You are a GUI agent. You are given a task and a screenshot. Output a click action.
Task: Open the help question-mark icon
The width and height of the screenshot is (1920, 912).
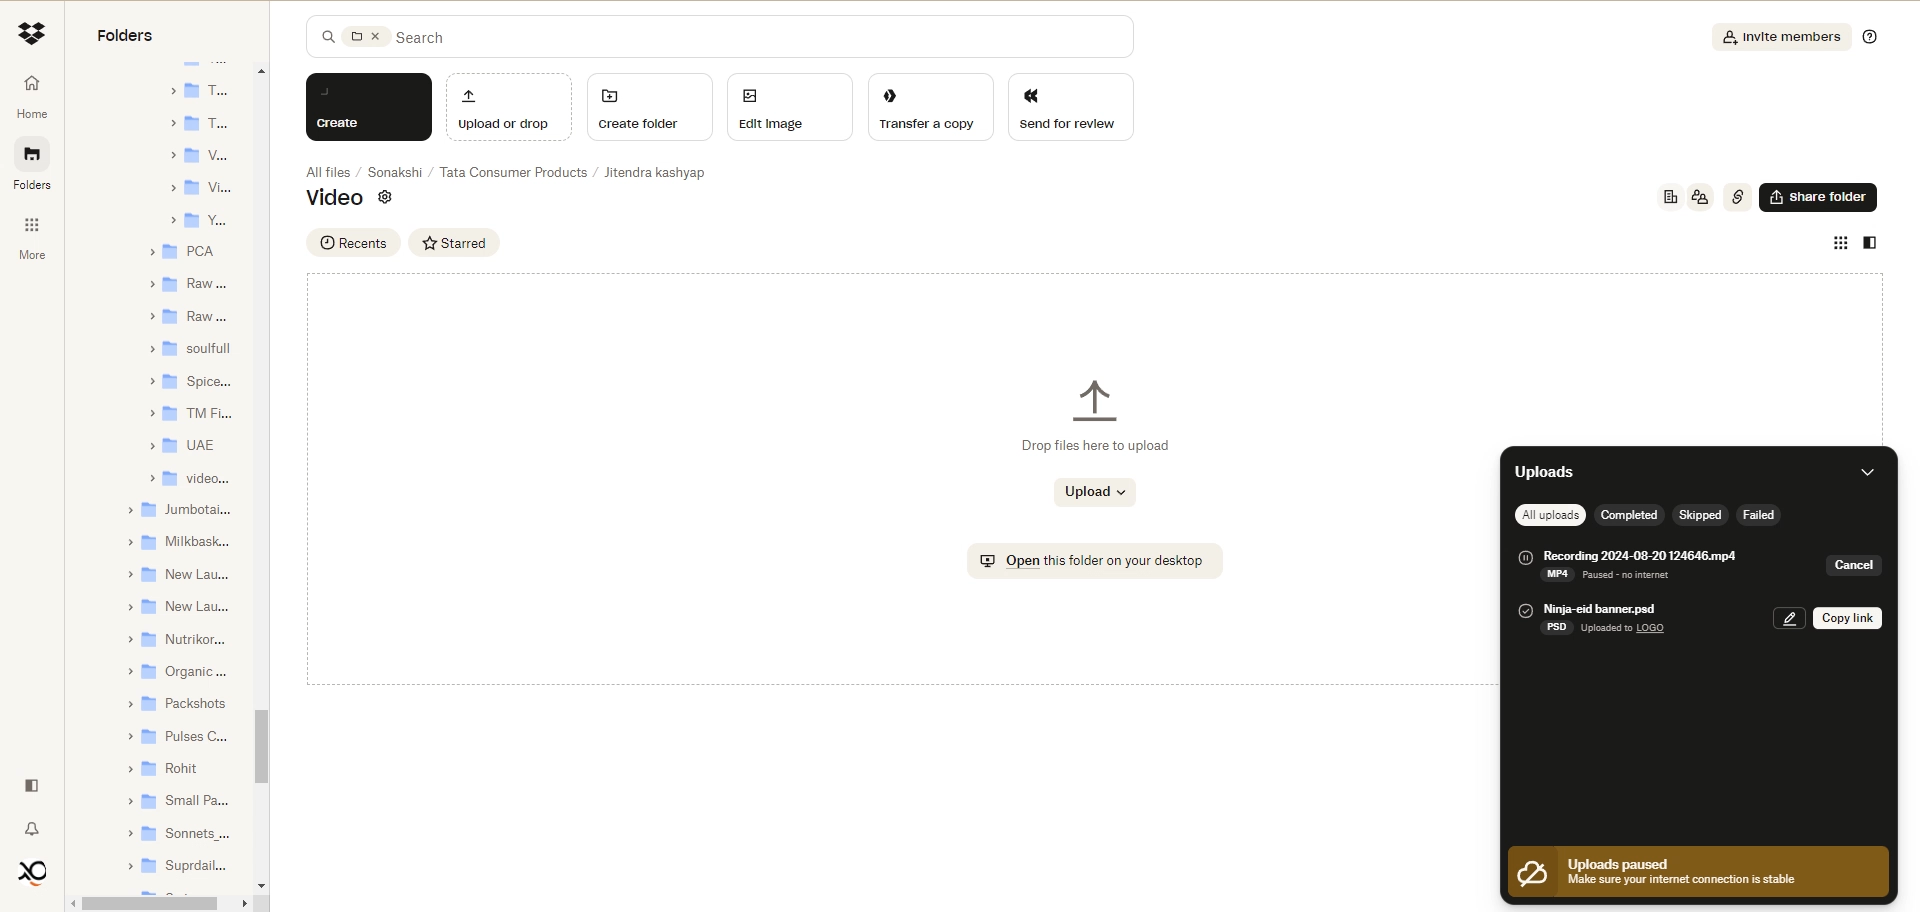tap(1870, 37)
